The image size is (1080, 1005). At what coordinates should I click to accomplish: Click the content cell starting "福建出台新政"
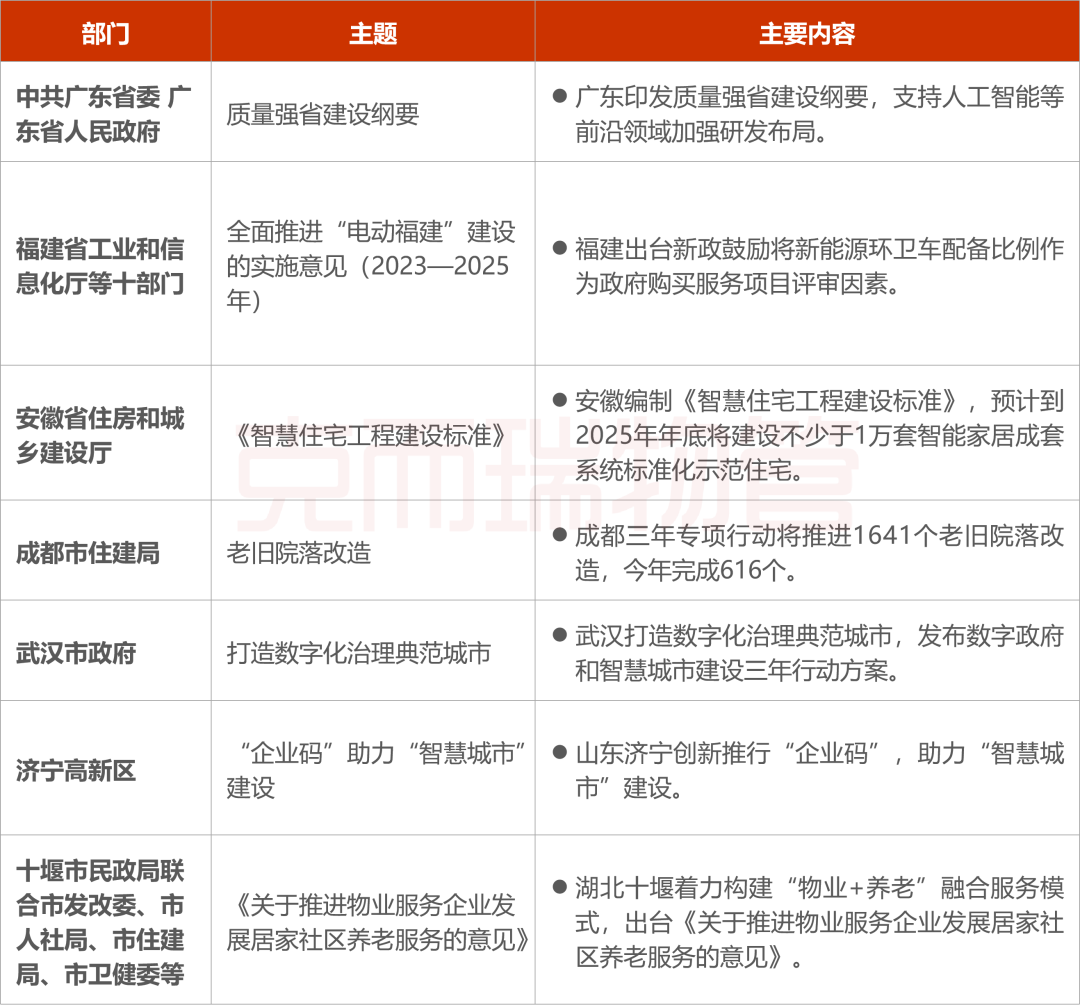[x=807, y=264]
